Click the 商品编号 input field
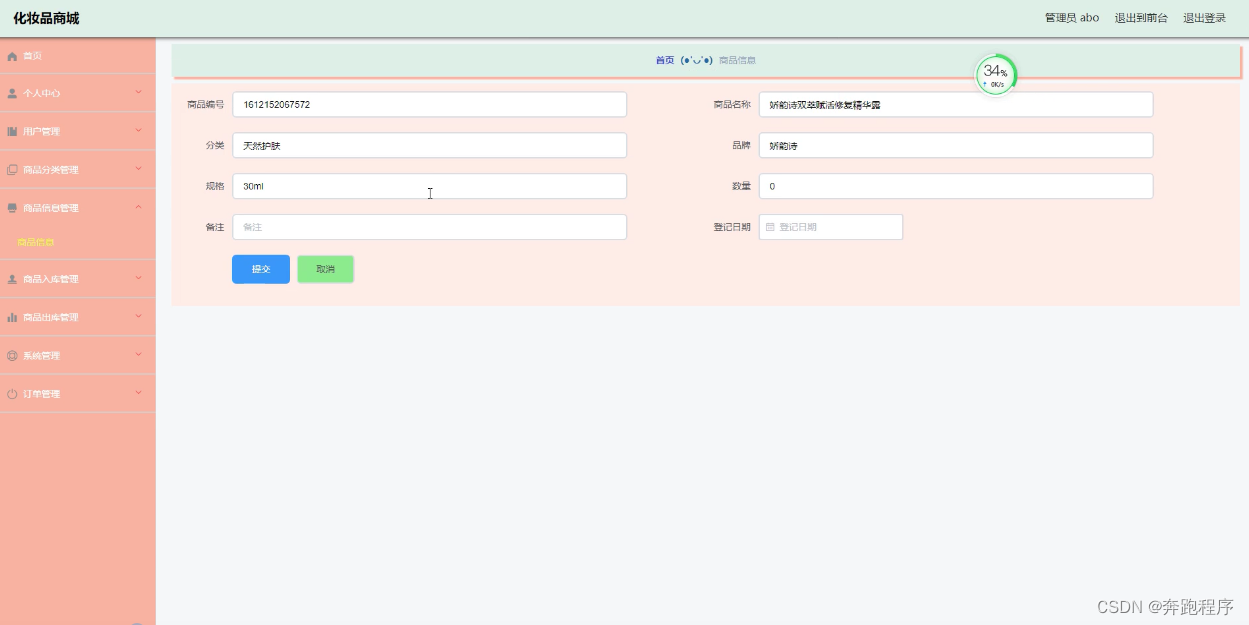The width and height of the screenshot is (1249, 625). click(x=430, y=104)
